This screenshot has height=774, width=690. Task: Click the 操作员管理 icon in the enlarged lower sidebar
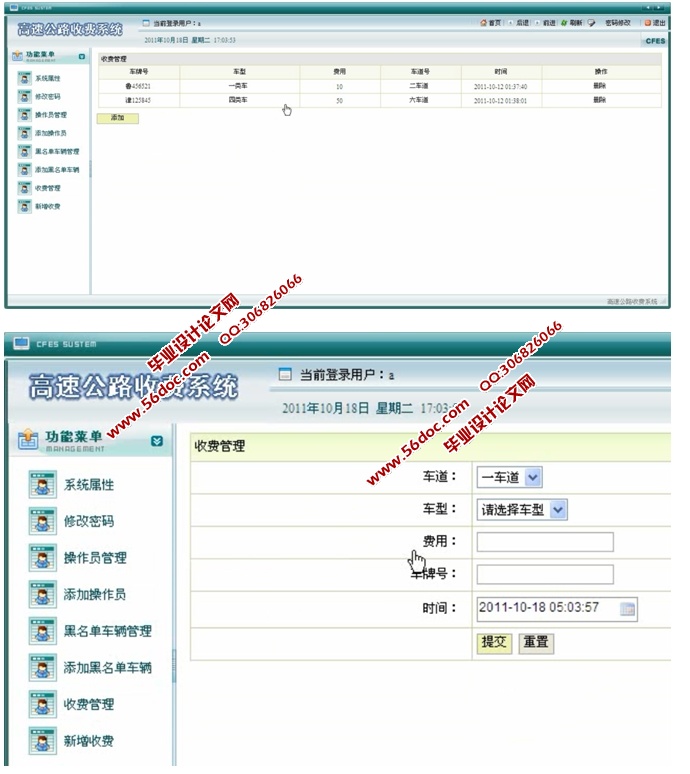point(42,558)
